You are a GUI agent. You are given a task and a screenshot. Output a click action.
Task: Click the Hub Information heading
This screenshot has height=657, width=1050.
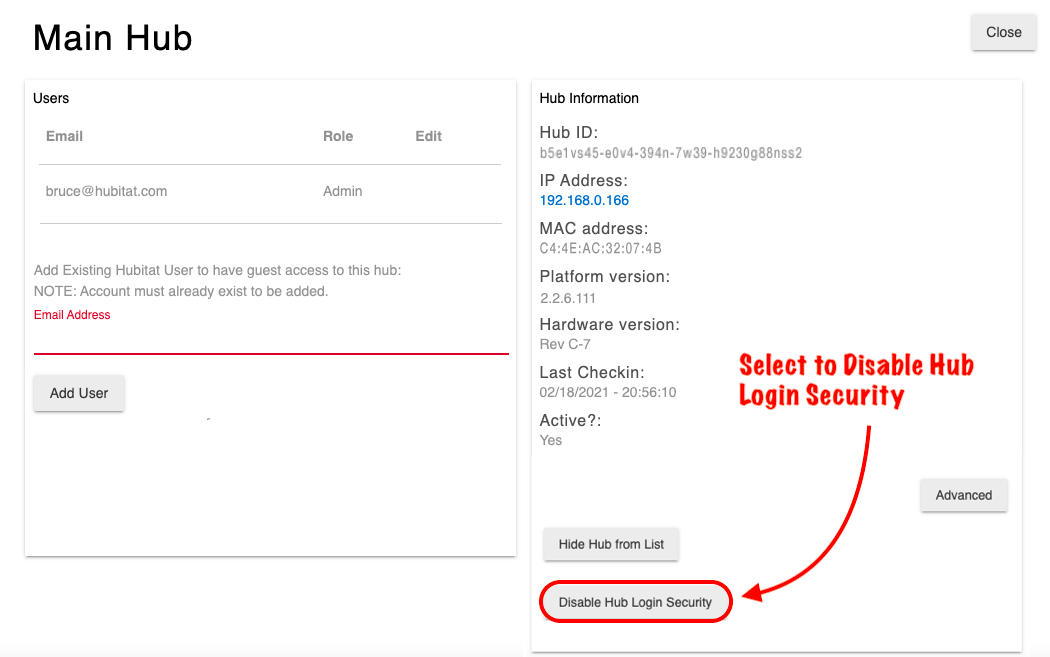pyautogui.click(x=588, y=98)
